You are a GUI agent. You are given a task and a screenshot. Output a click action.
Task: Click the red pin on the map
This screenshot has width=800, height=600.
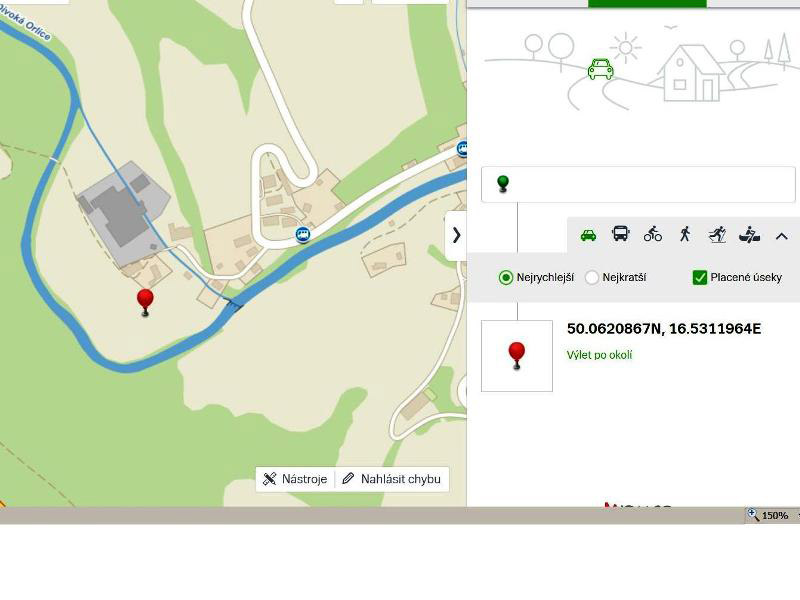[145, 299]
